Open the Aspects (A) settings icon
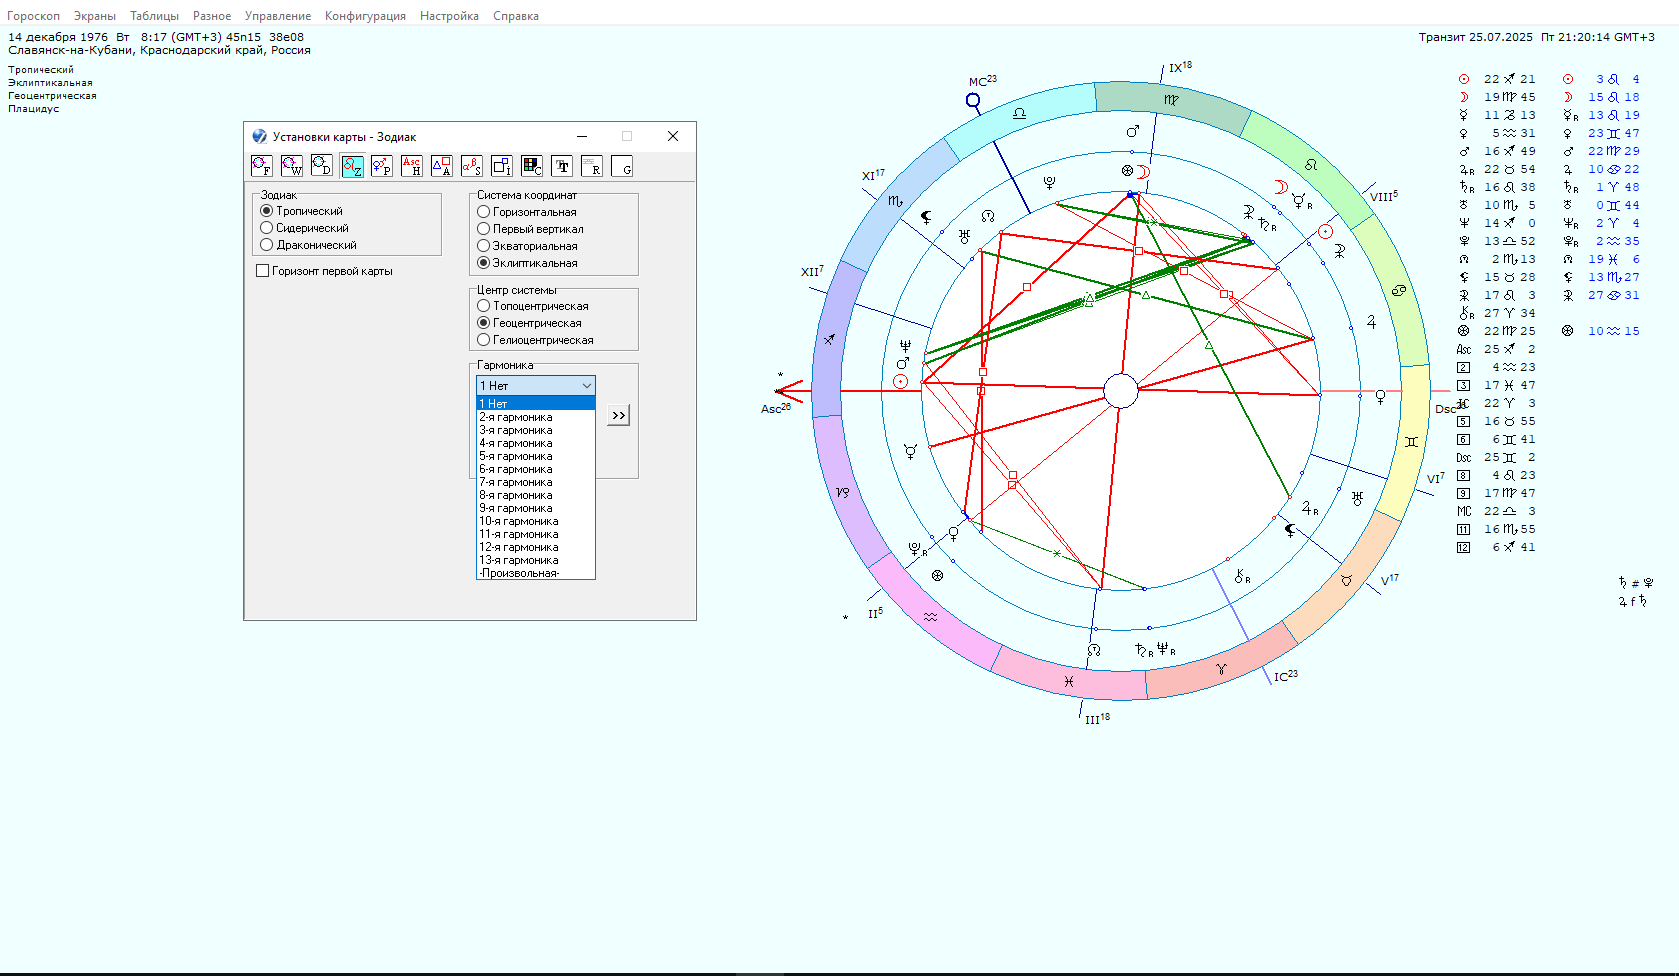1679x976 pixels. click(442, 166)
